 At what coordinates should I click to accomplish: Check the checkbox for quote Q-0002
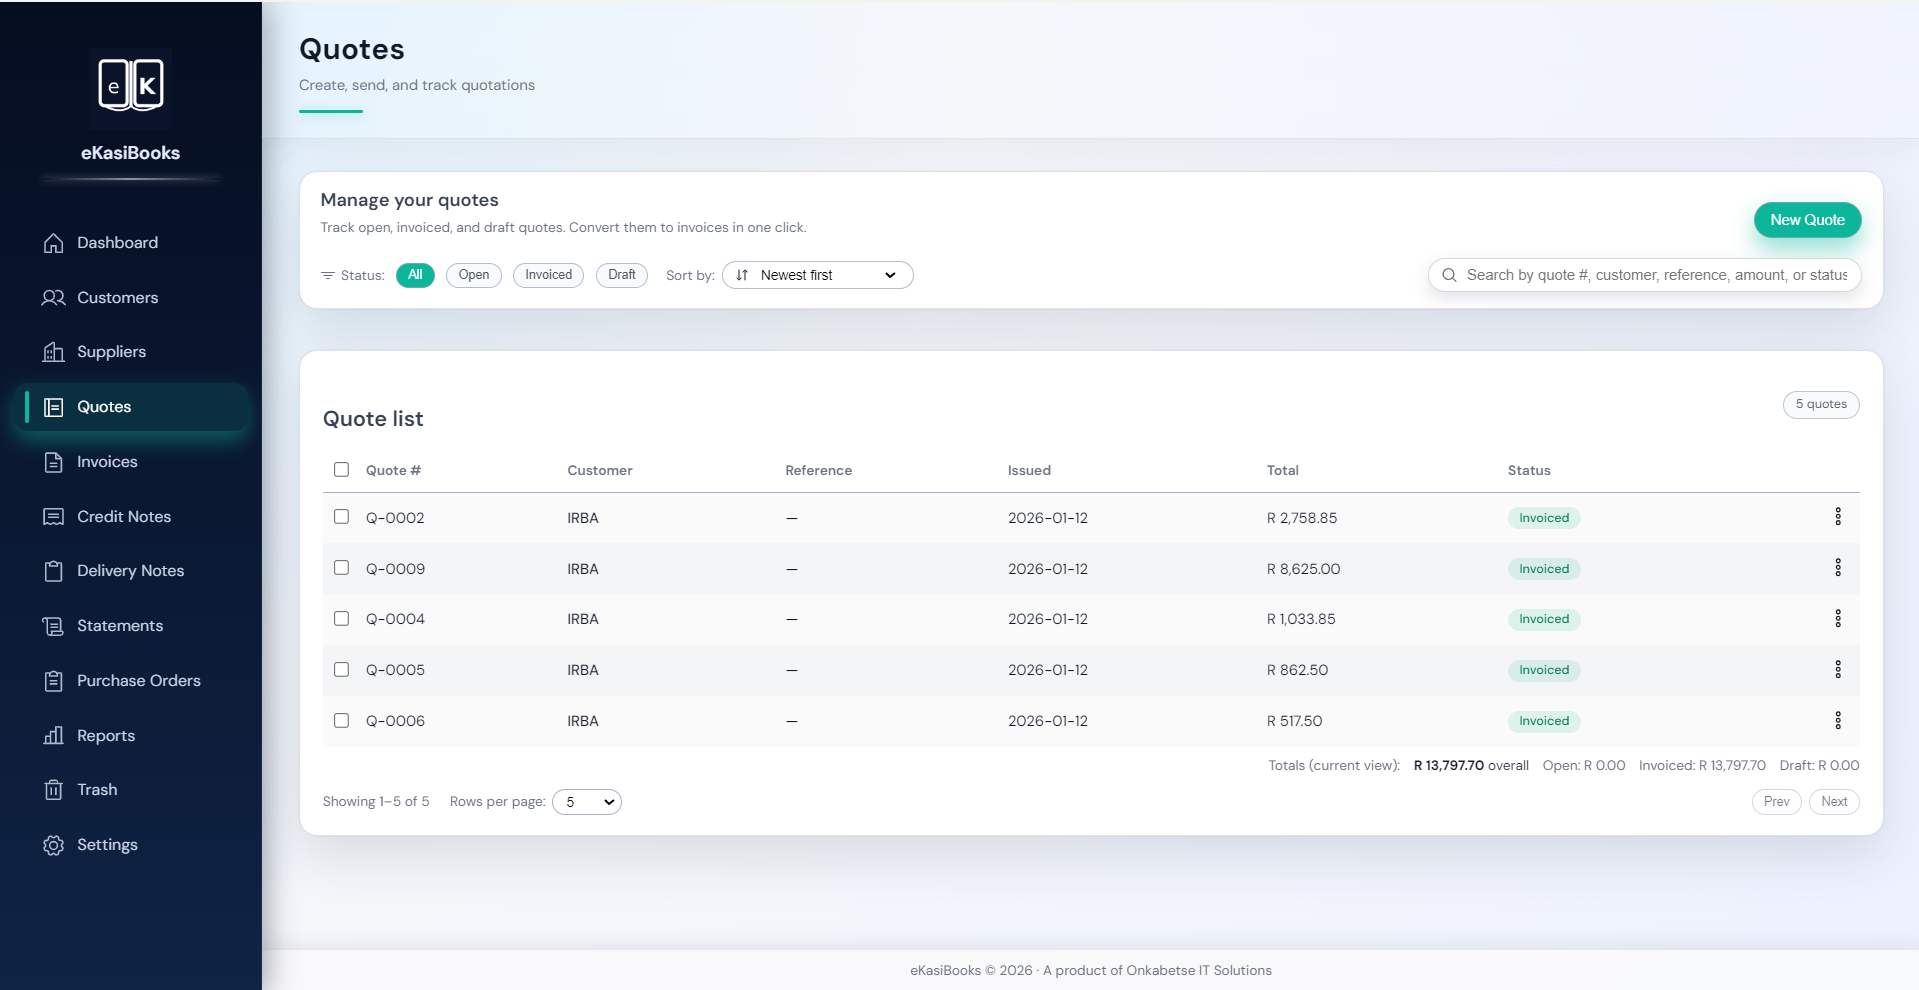341,517
